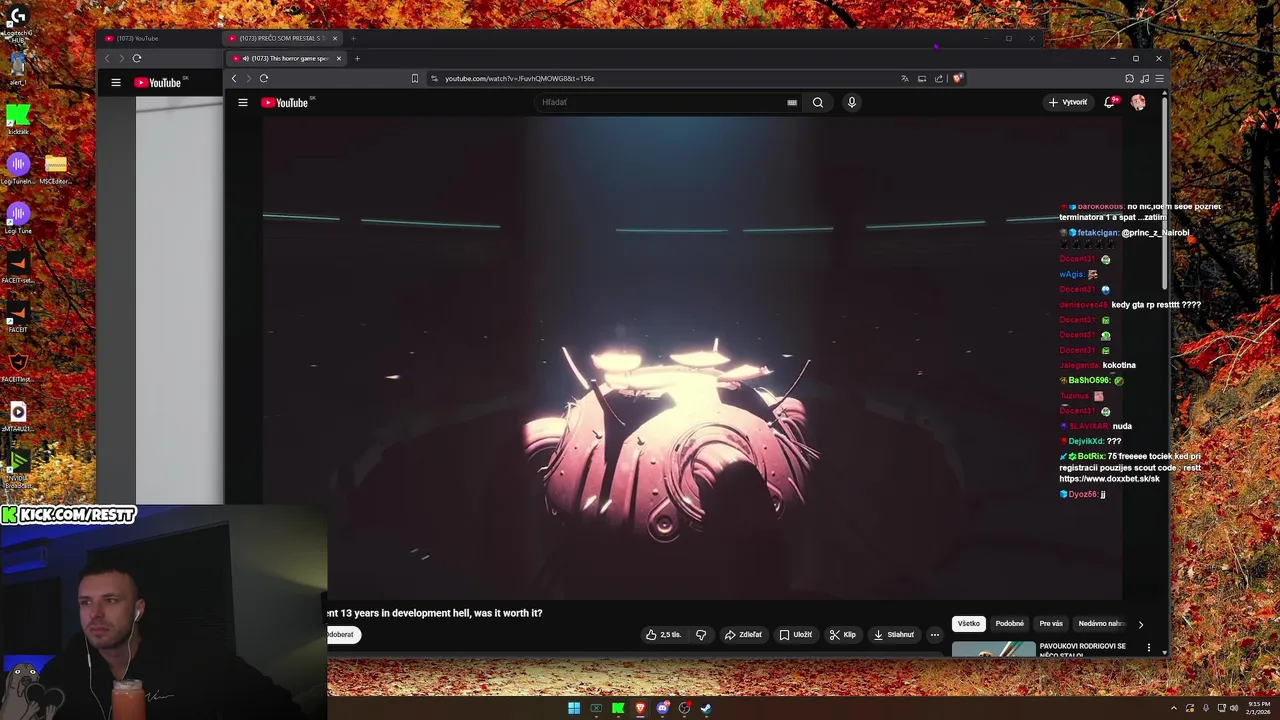Click the taskbar clock showing 9:15 PM
Screen dimensions: 1280x720
[1257, 708]
